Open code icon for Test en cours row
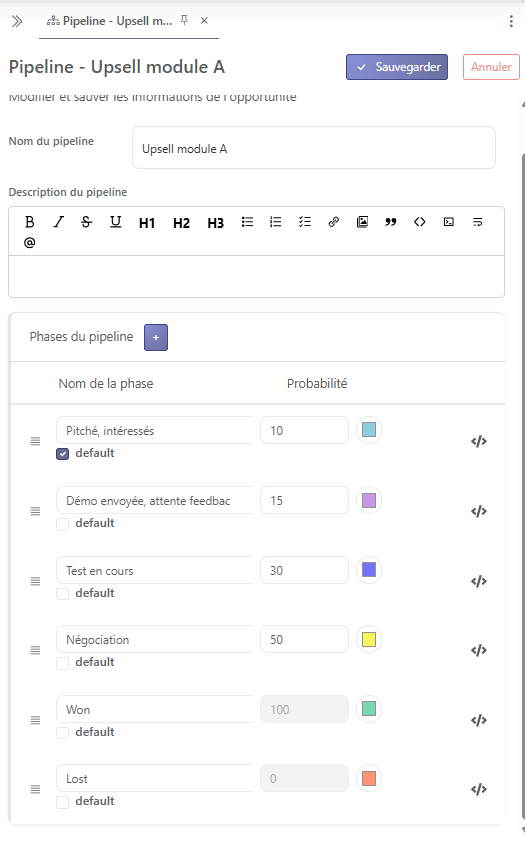The width and height of the screenshot is (525, 846). (479, 581)
